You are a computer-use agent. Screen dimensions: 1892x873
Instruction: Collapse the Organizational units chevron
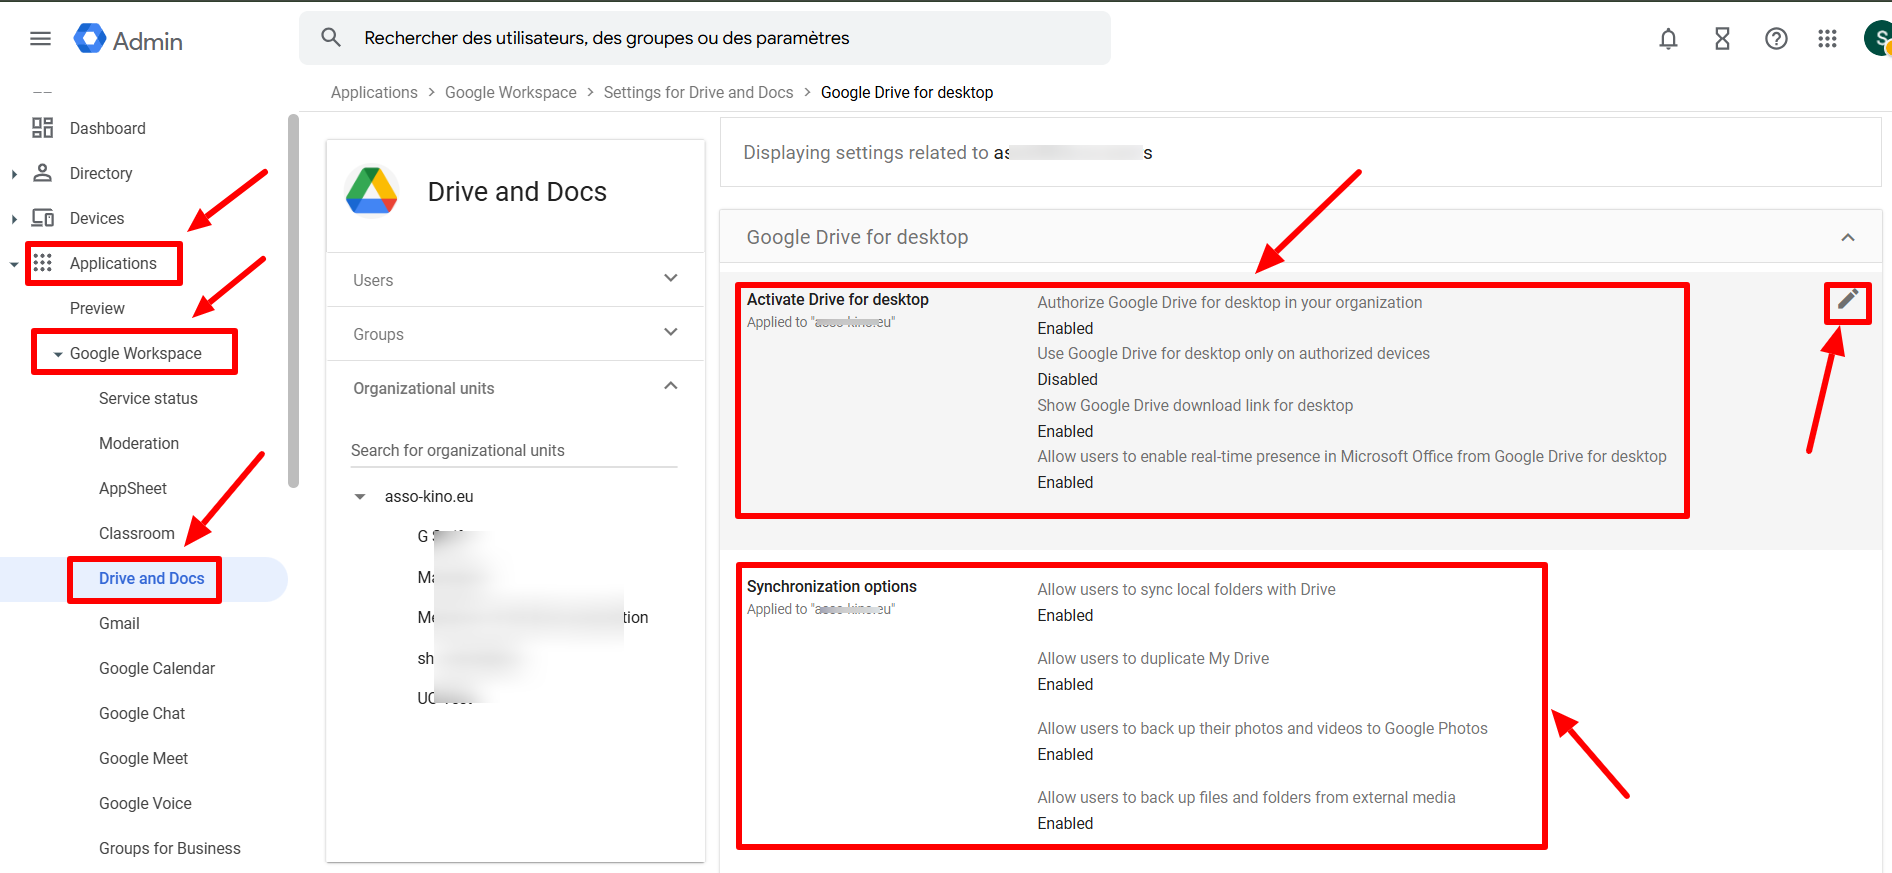[671, 386]
